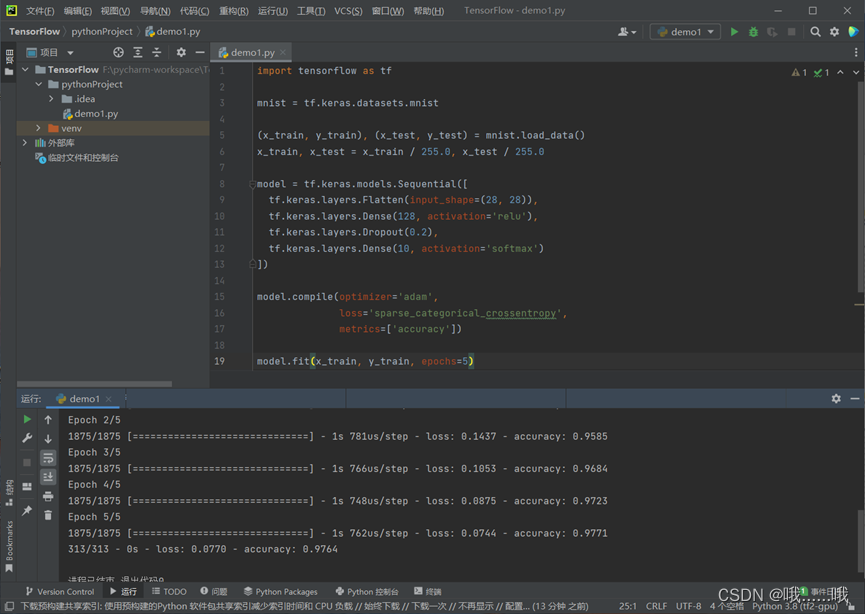Open the VCS(S) menu
The image size is (865, 614).
click(x=348, y=11)
